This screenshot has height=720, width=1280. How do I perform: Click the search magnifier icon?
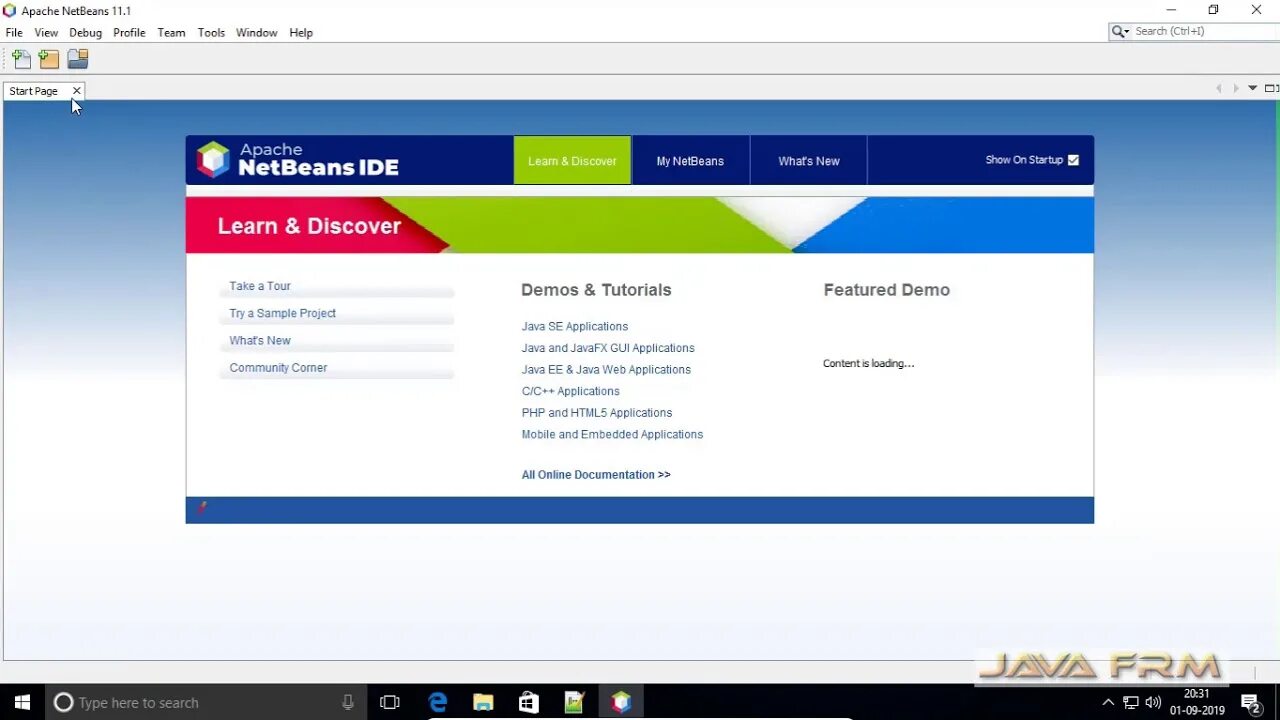click(x=1120, y=32)
